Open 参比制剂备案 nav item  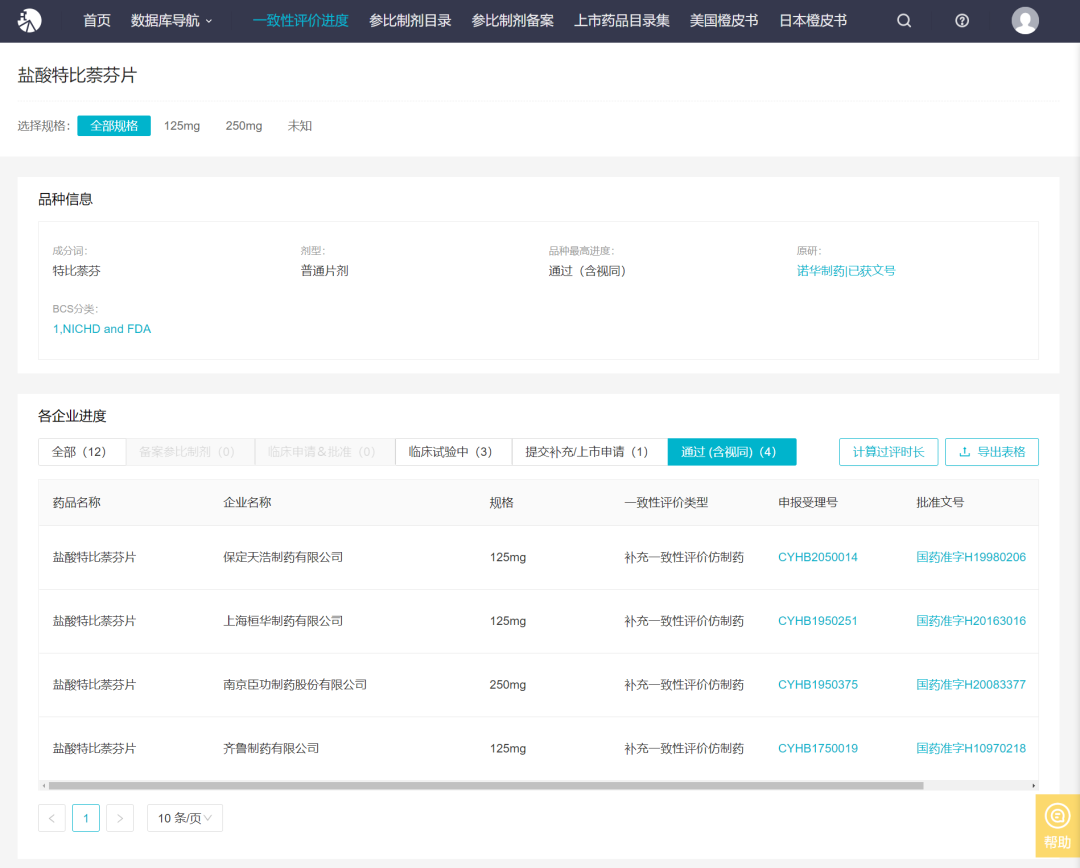[512, 21]
